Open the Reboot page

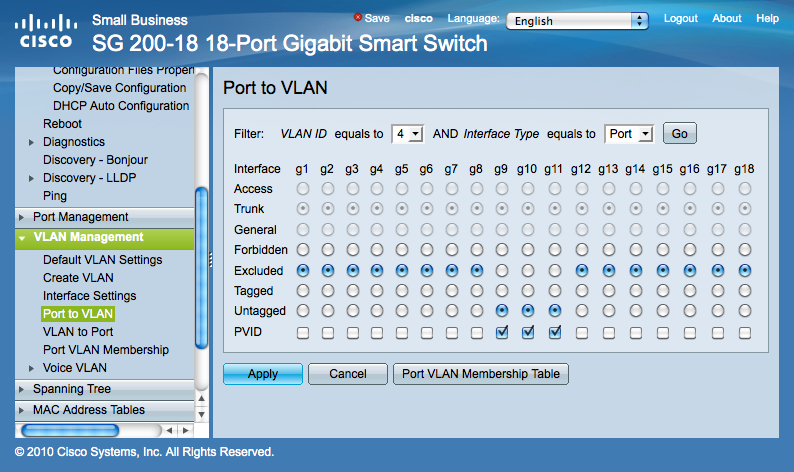62,124
